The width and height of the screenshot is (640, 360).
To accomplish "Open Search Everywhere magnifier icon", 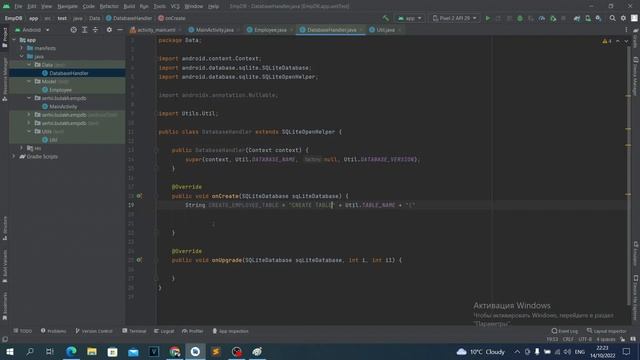I will [x=613, y=18].
